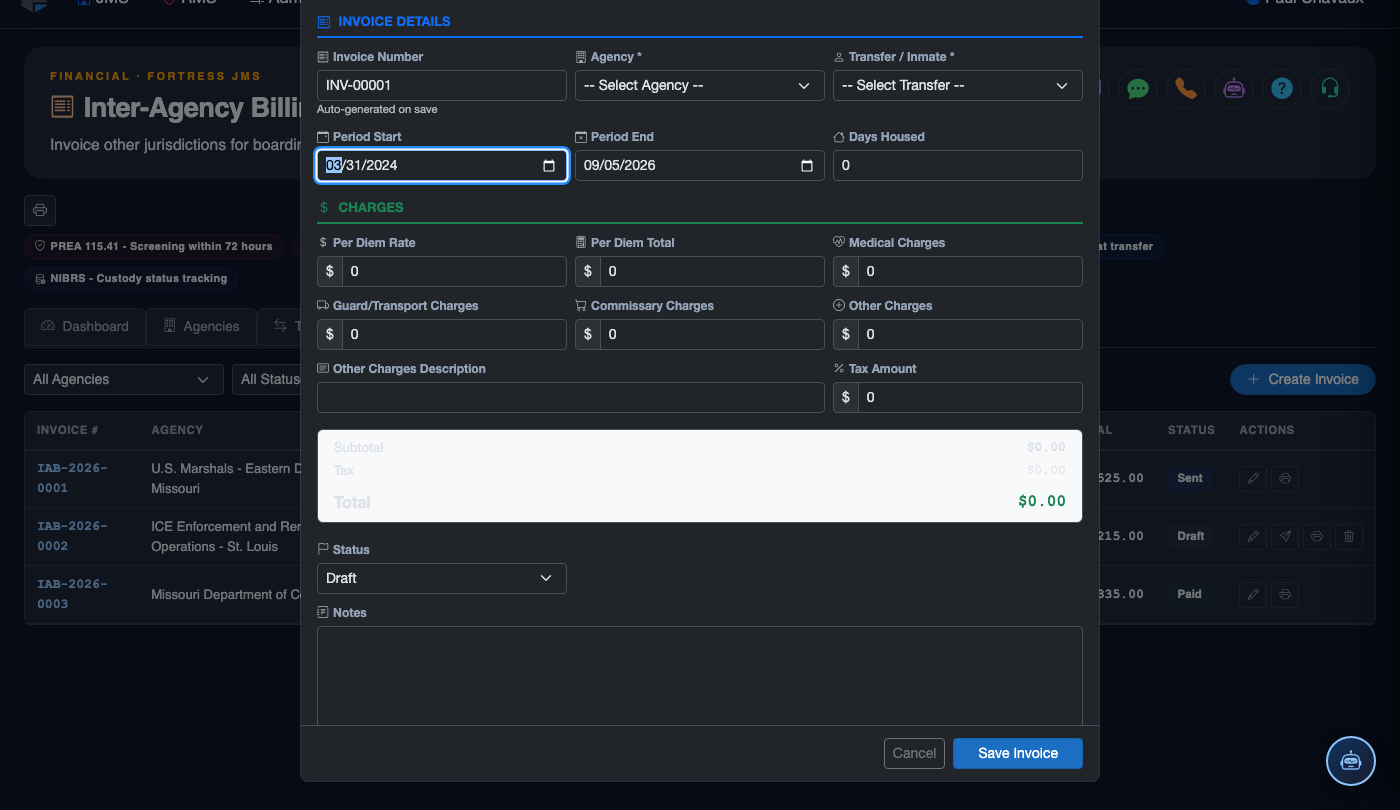Send invoice IAB-2026-0002 with the paper plane icon
This screenshot has width=1400, height=810.
1285,537
